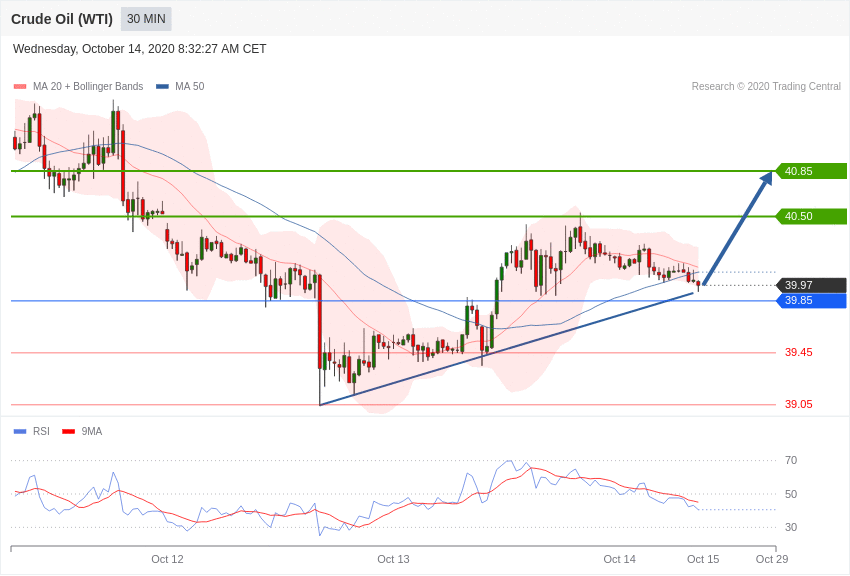Viewport: 850px width, 576px height.
Task: Click the Research © 2020 Trading Central text
Action: click(766, 86)
